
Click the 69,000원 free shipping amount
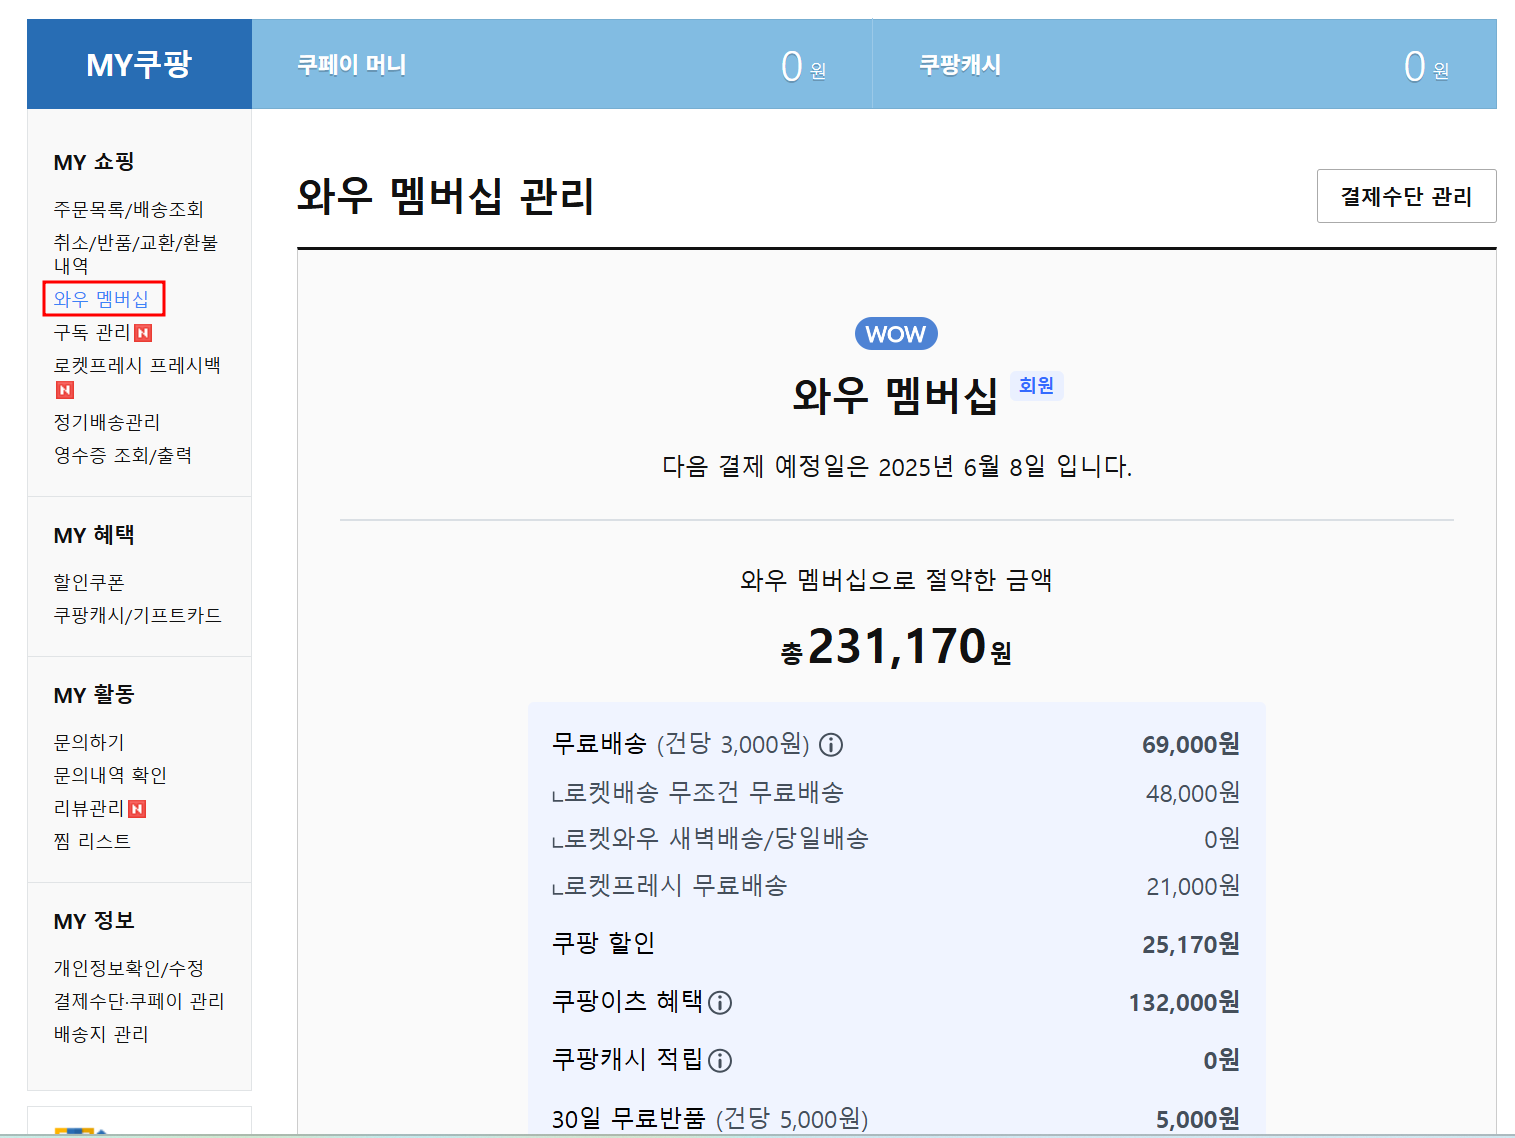coord(1190,745)
